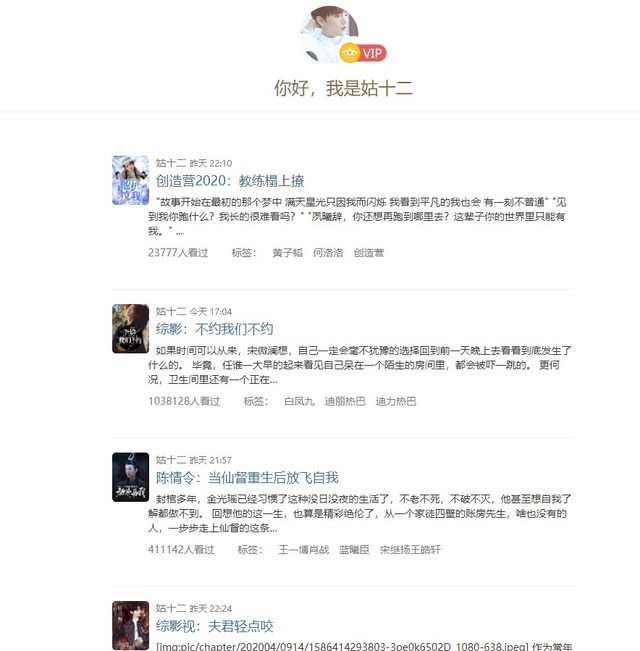Open story title 综影：不约我们不约

click(214, 329)
